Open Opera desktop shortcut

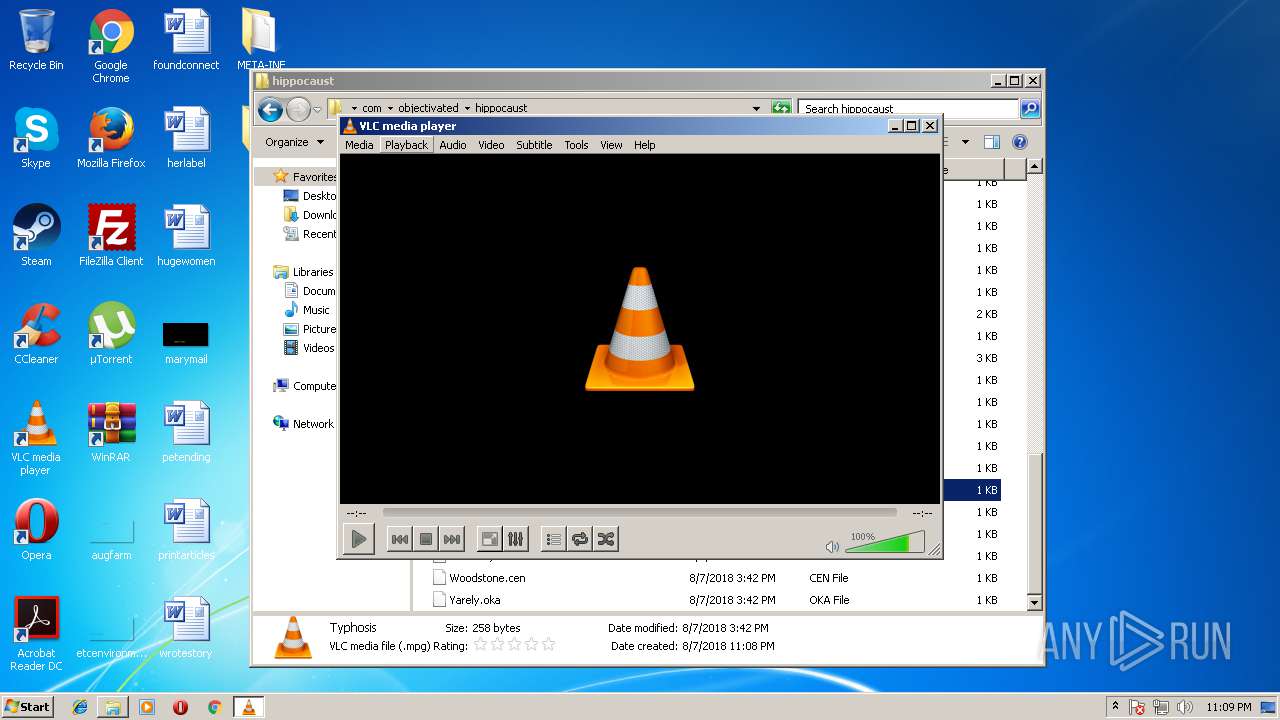tap(36, 530)
